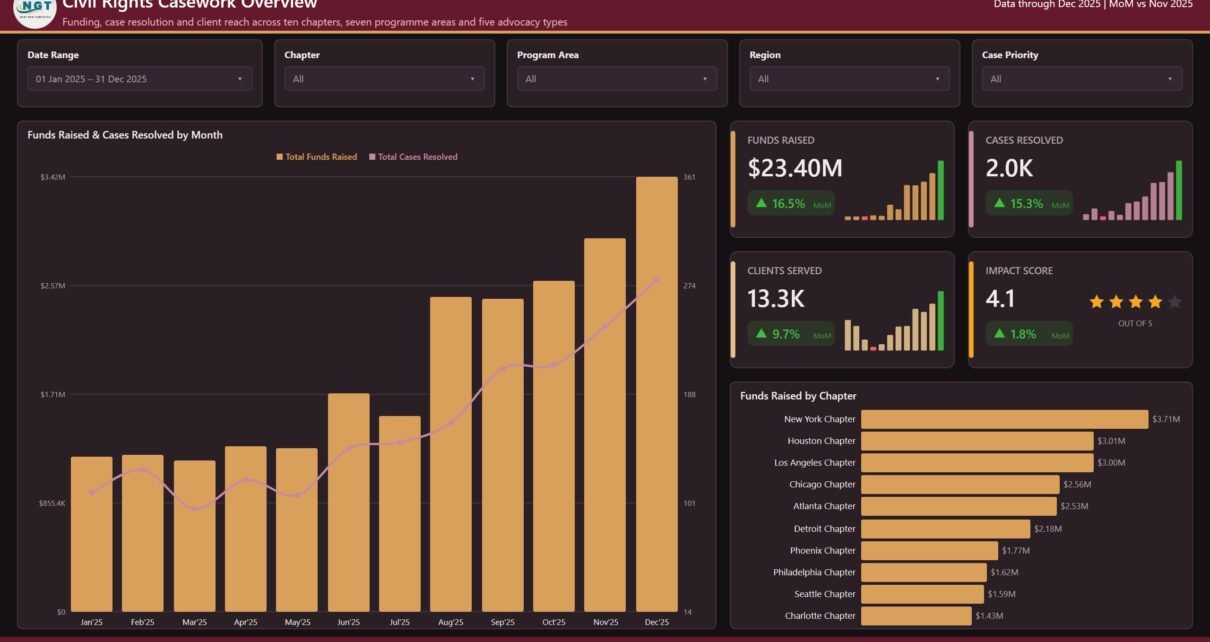Expand the Region filter dropdown
The width and height of the screenshot is (1210, 642).
pos(849,79)
